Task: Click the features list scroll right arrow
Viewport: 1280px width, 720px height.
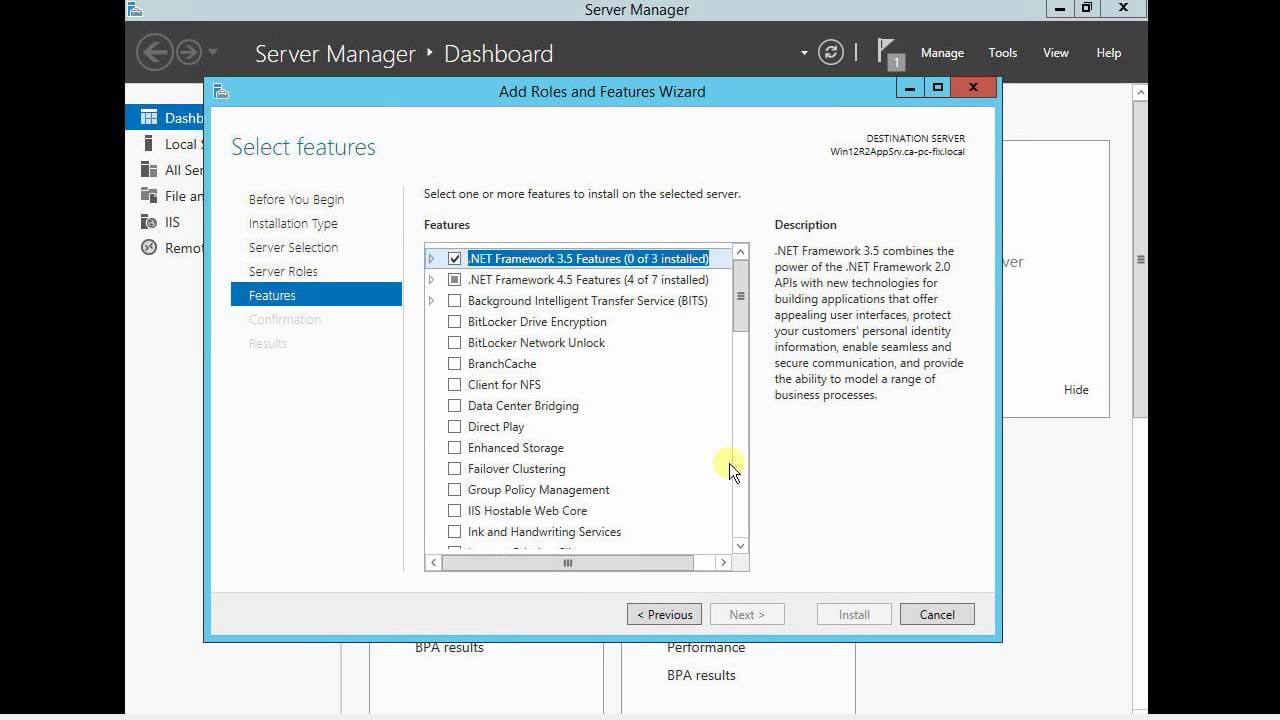Action: pyautogui.click(x=724, y=563)
